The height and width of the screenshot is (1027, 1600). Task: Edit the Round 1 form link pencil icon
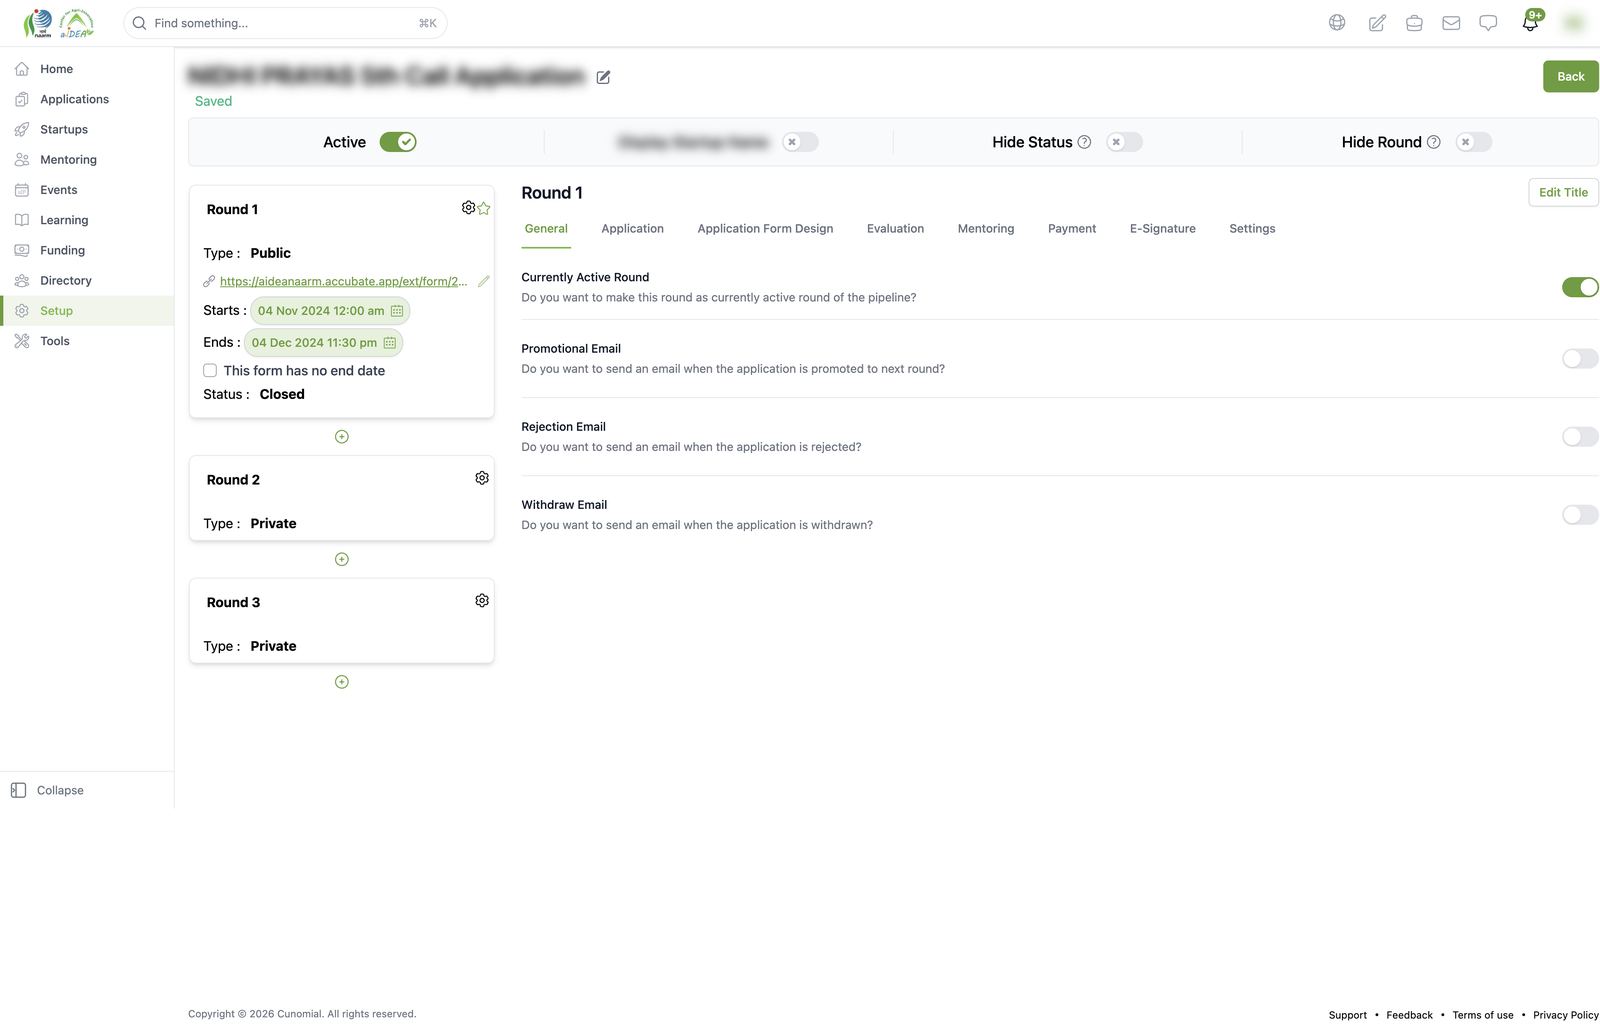click(484, 281)
